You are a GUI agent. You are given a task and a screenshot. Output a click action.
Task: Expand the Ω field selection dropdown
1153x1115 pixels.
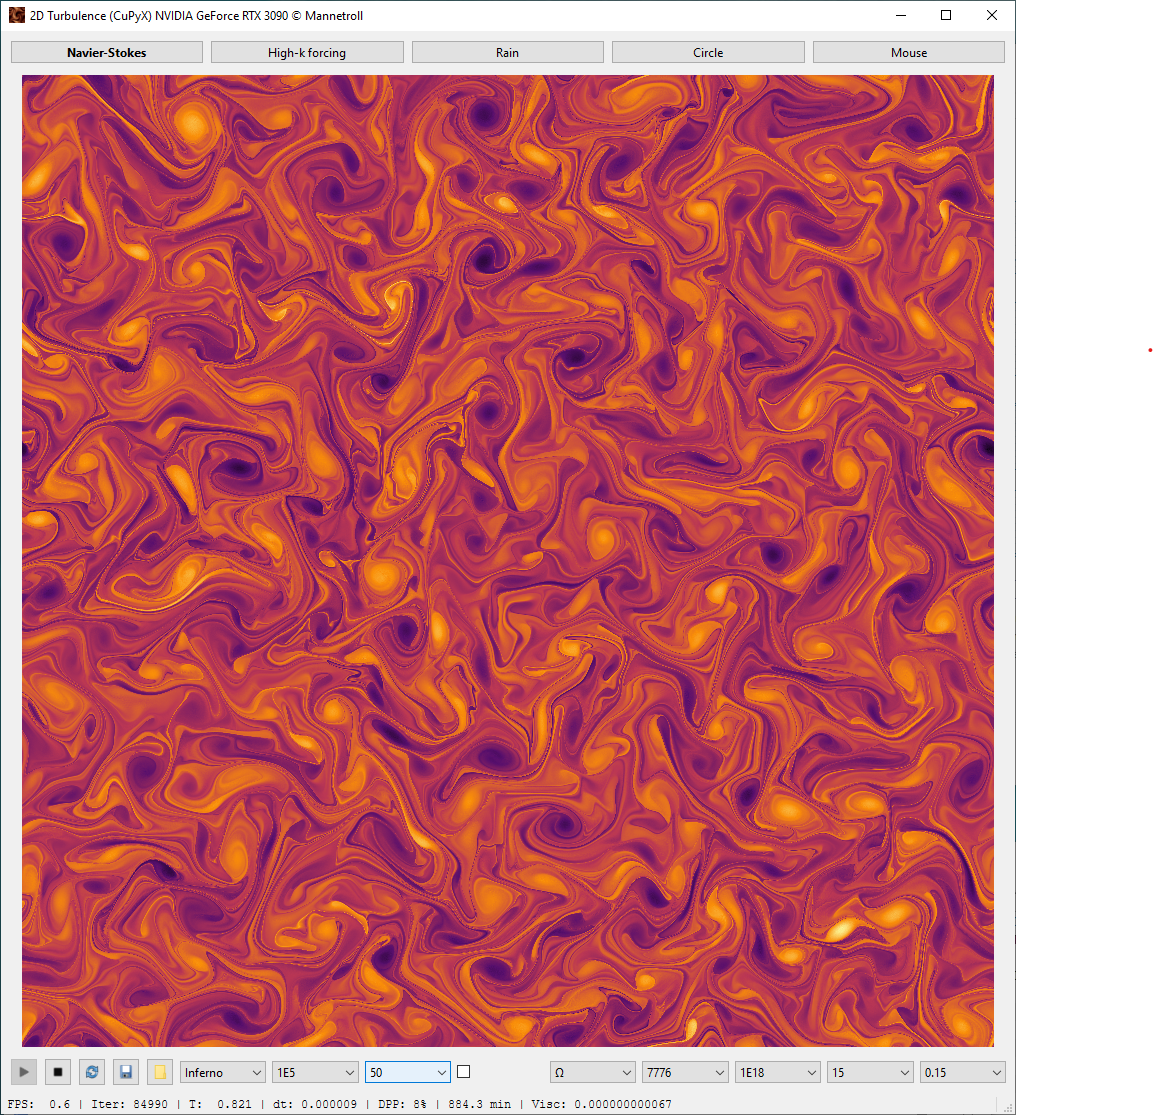pyautogui.click(x=593, y=1072)
